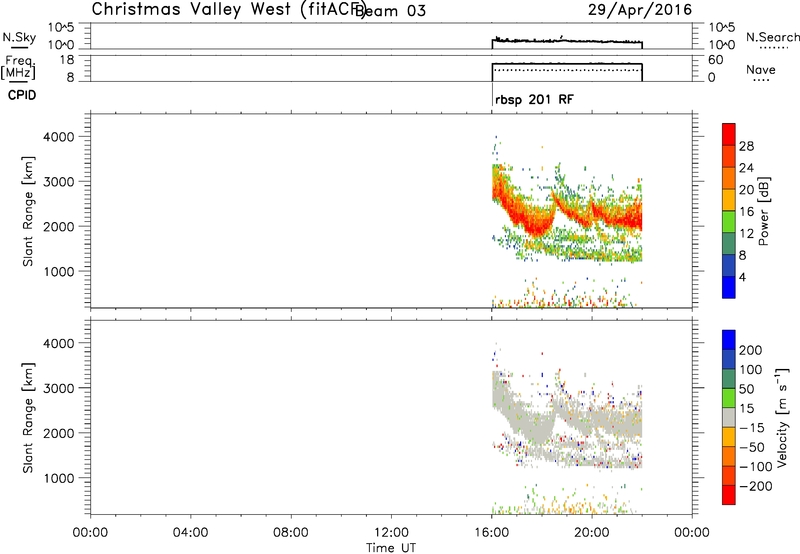The width and height of the screenshot is (800, 554).
Task: Click the 'CPID' row label
Action: coord(22,95)
